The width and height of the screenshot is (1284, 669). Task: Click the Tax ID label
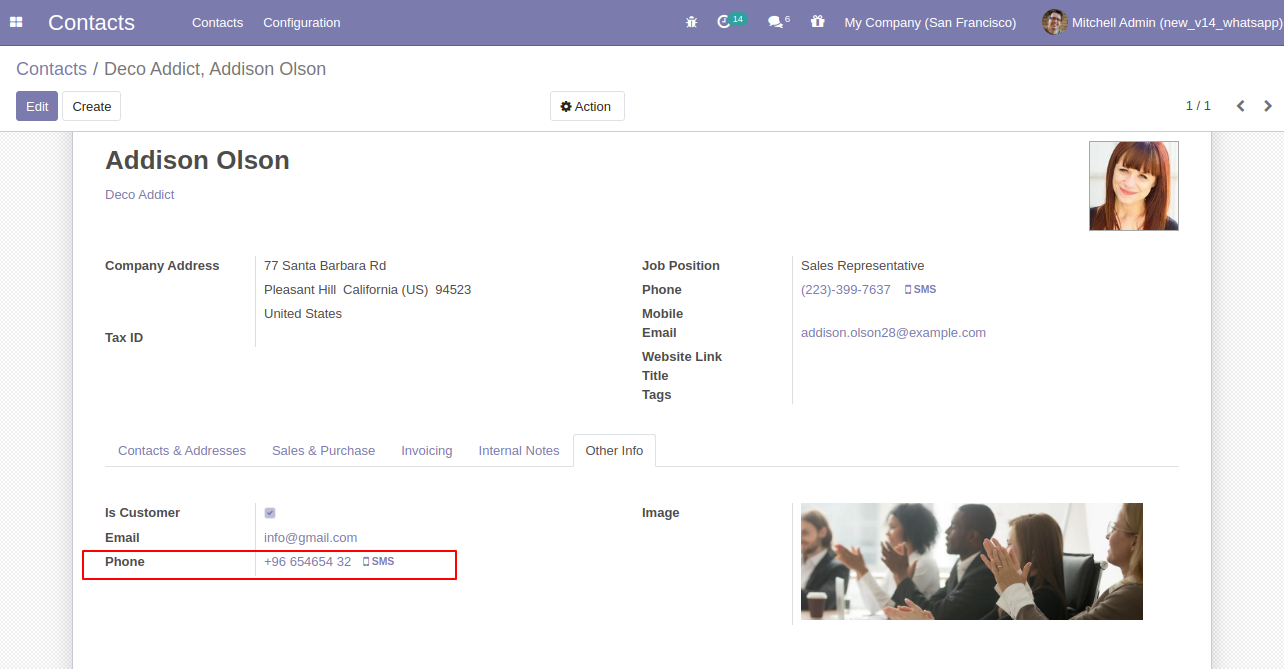(124, 338)
